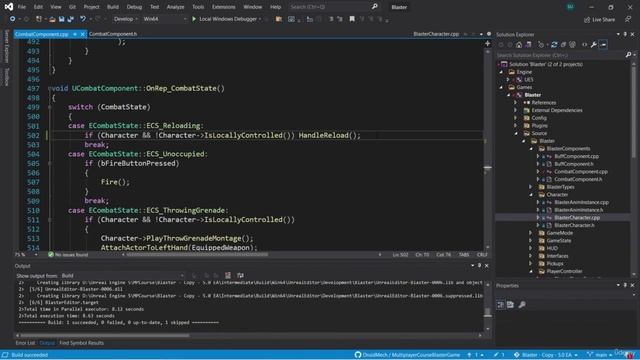Click Collapse All icon in Solution Explorer
The height and width of the screenshot is (360, 640).
click(x=563, y=44)
